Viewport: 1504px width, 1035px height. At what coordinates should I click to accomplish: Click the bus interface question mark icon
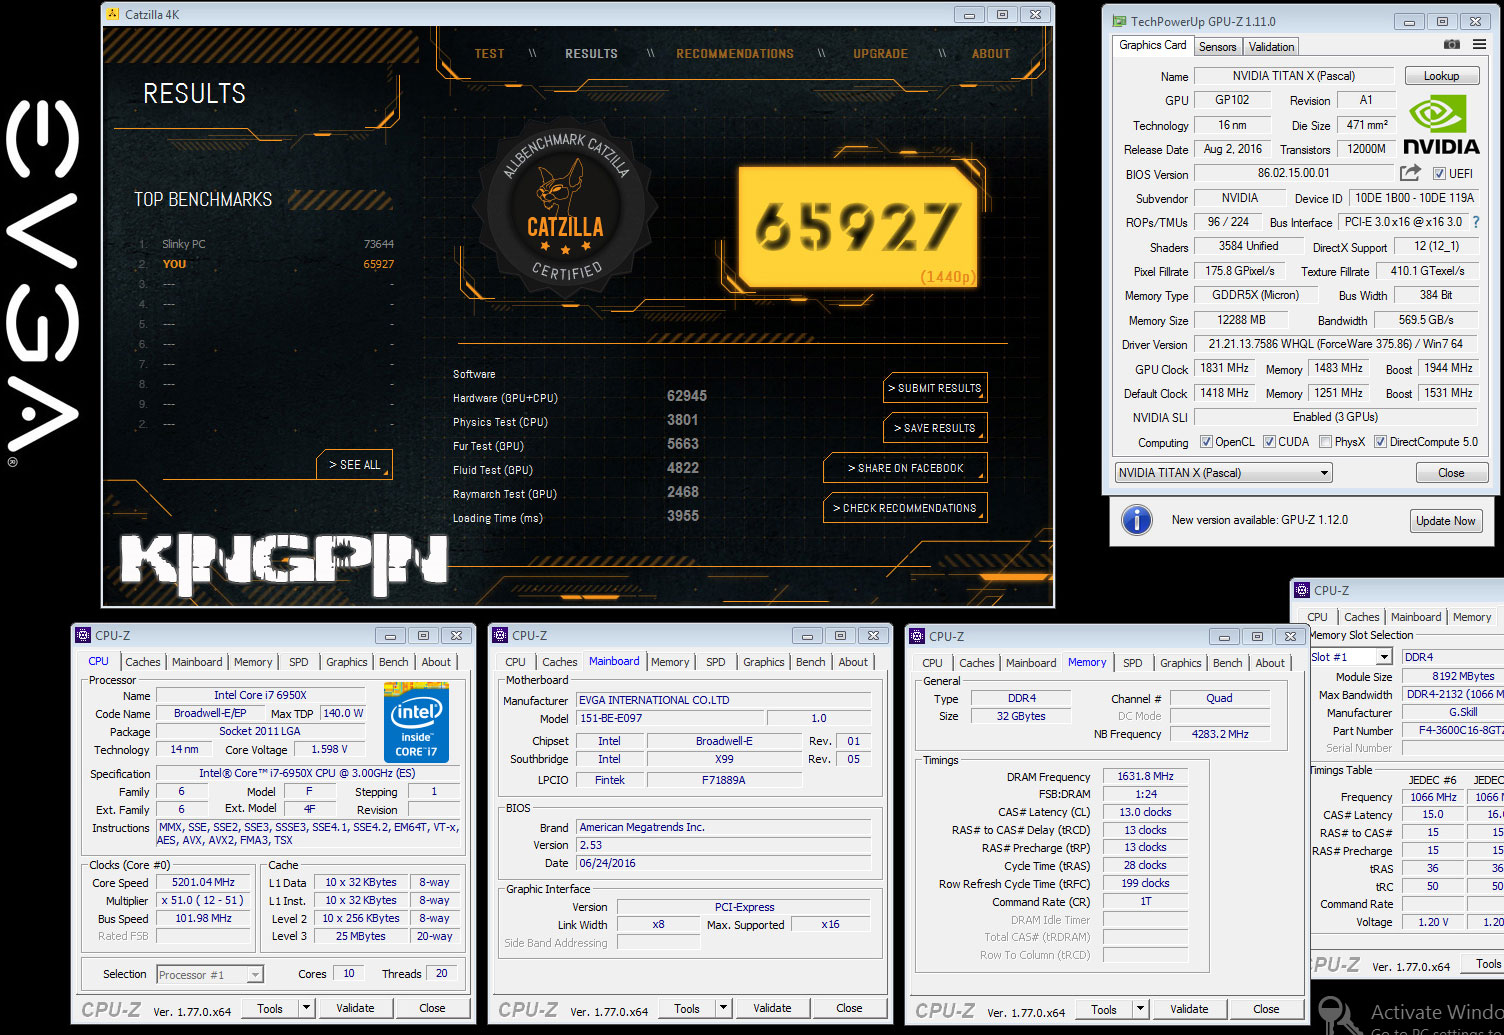pyautogui.click(x=1475, y=222)
